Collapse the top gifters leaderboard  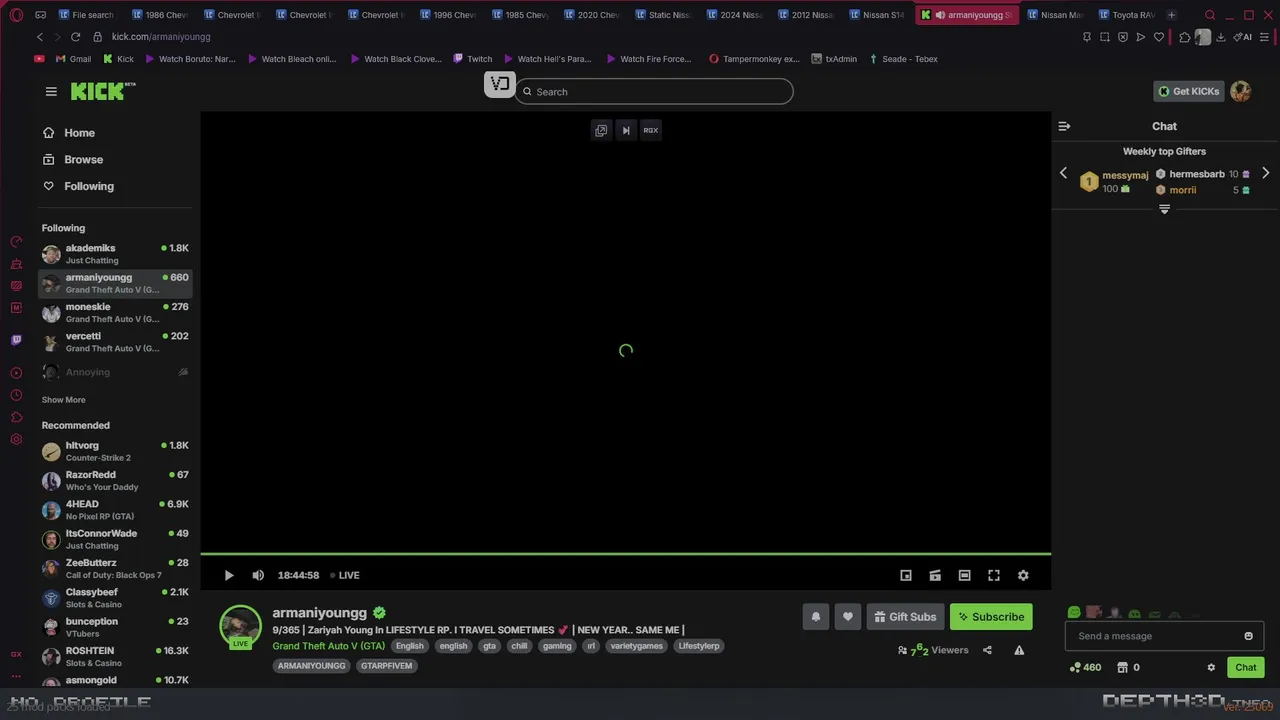[1164, 209]
